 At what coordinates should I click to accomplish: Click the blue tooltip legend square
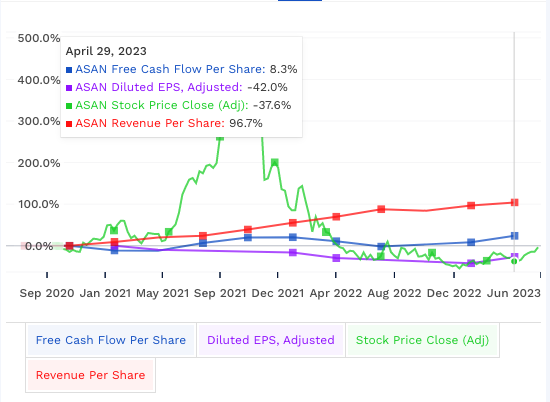pyautogui.click(x=69, y=70)
